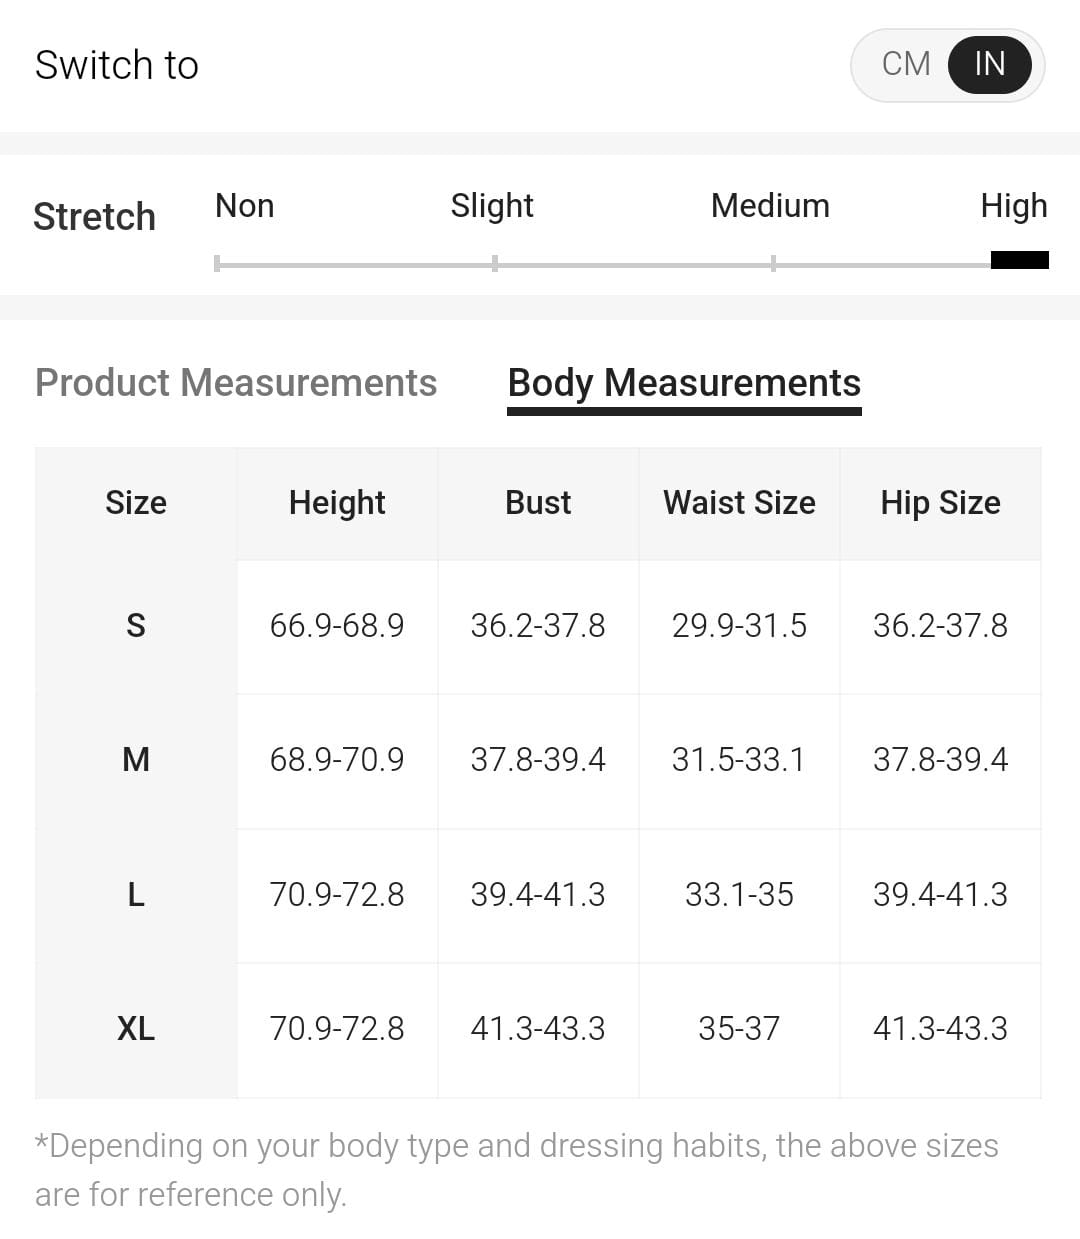
Task: Click the Slight stretch label
Action: click(x=492, y=206)
